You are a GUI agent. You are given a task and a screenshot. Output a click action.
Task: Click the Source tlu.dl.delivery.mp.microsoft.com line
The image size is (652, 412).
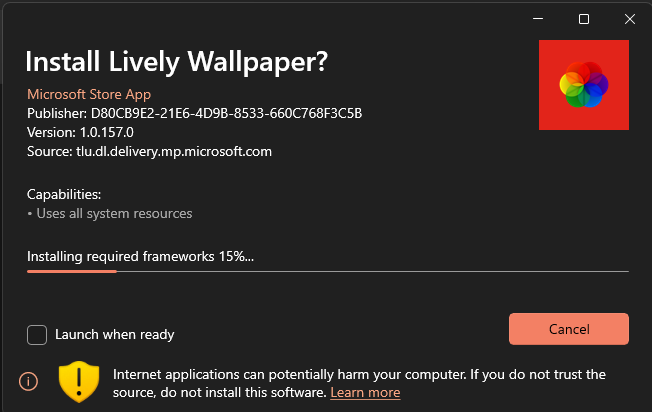(149, 151)
